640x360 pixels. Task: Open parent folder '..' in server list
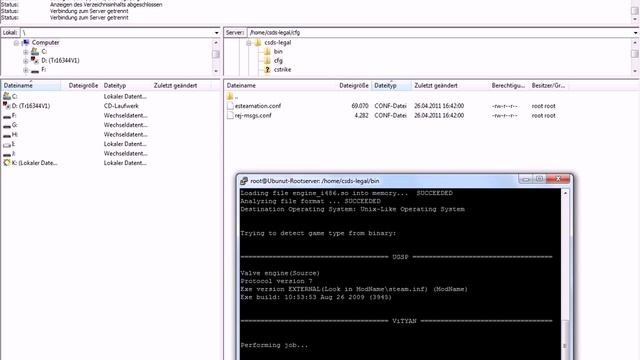pyautogui.click(x=232, y=97)
